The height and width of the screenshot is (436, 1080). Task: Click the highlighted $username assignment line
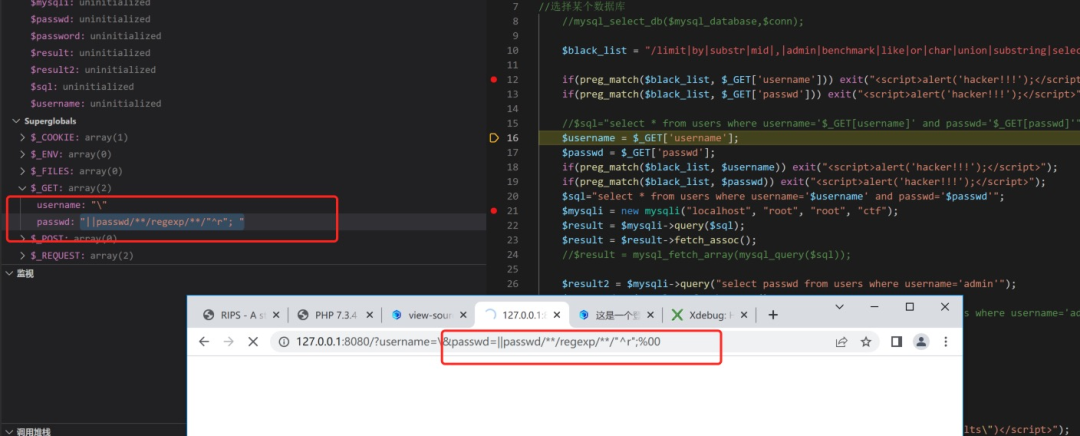pos(650,138)
